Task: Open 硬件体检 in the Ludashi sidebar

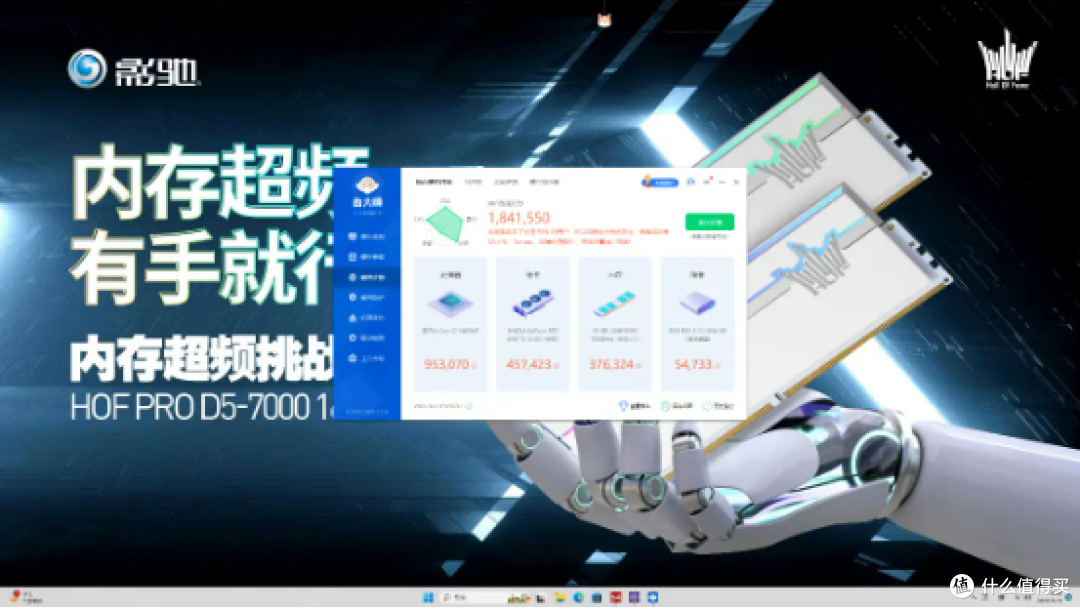Action: click(x=366, y=236)
